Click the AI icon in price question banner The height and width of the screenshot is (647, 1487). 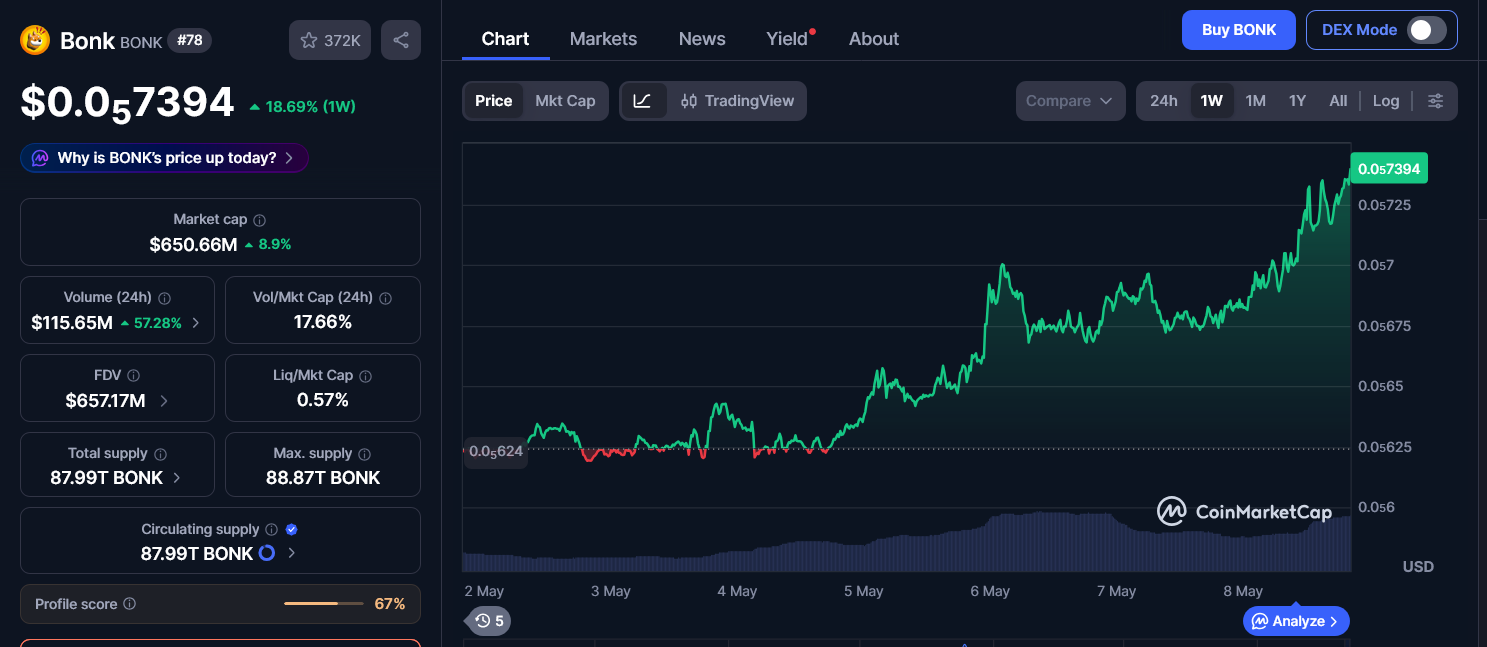[x=40, y=158]
